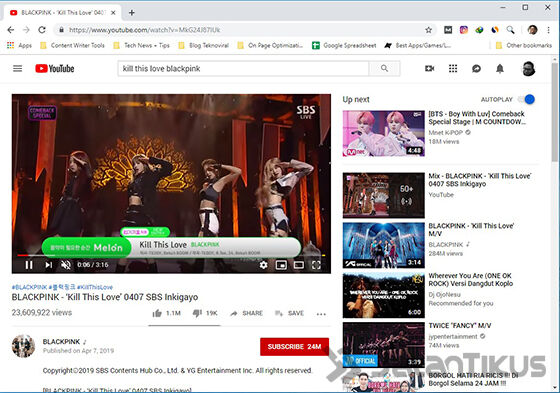560x393 pixels.
Task: Open create video camera icon
Action: click(x=430, y=68)
